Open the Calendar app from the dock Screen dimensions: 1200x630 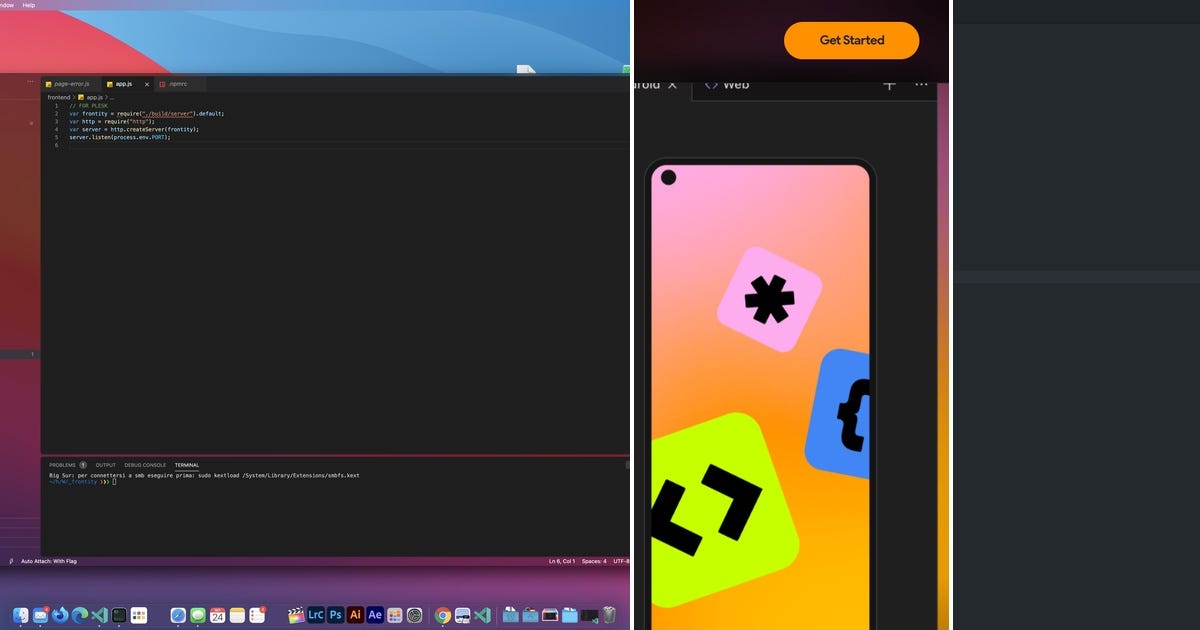217,615
